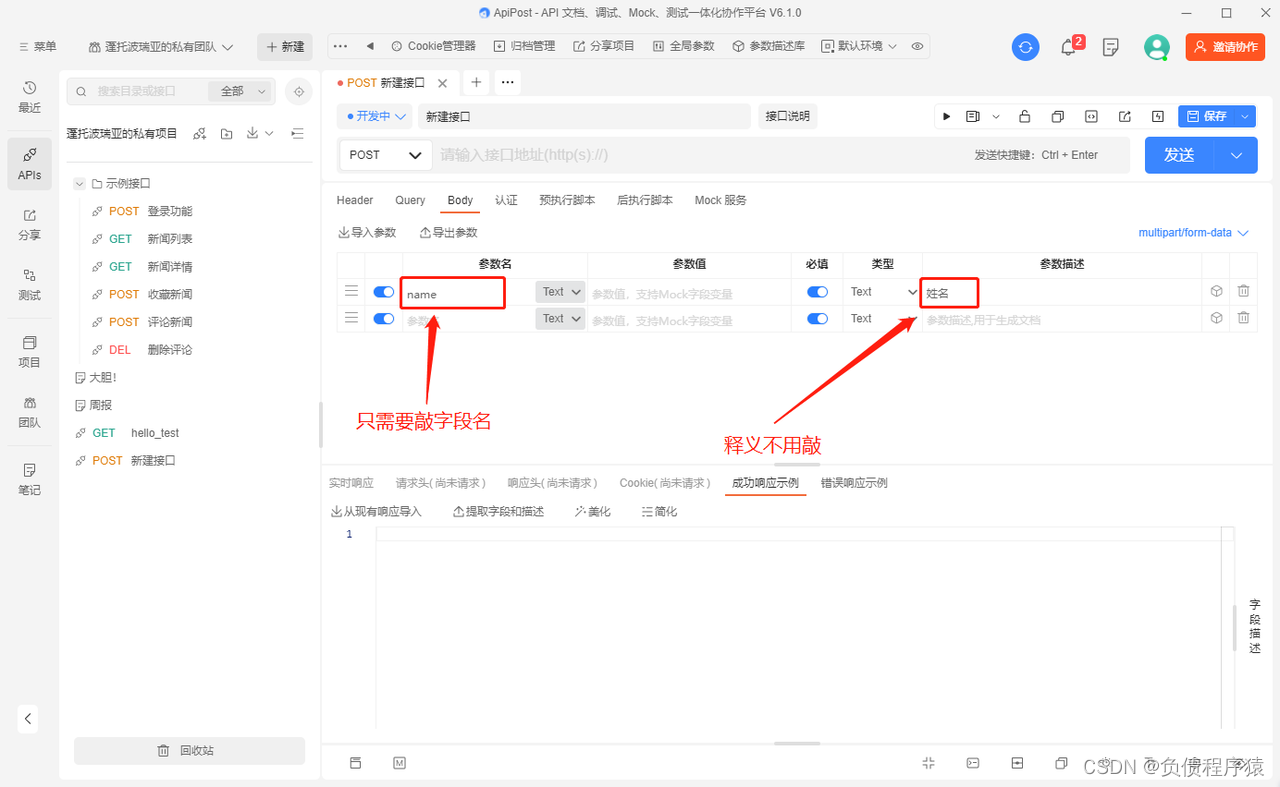Image resolution: width=1280 pixels, height=787 pixels.
Task: Open the 实时响应 tab
Action: (x=351, y=483)
